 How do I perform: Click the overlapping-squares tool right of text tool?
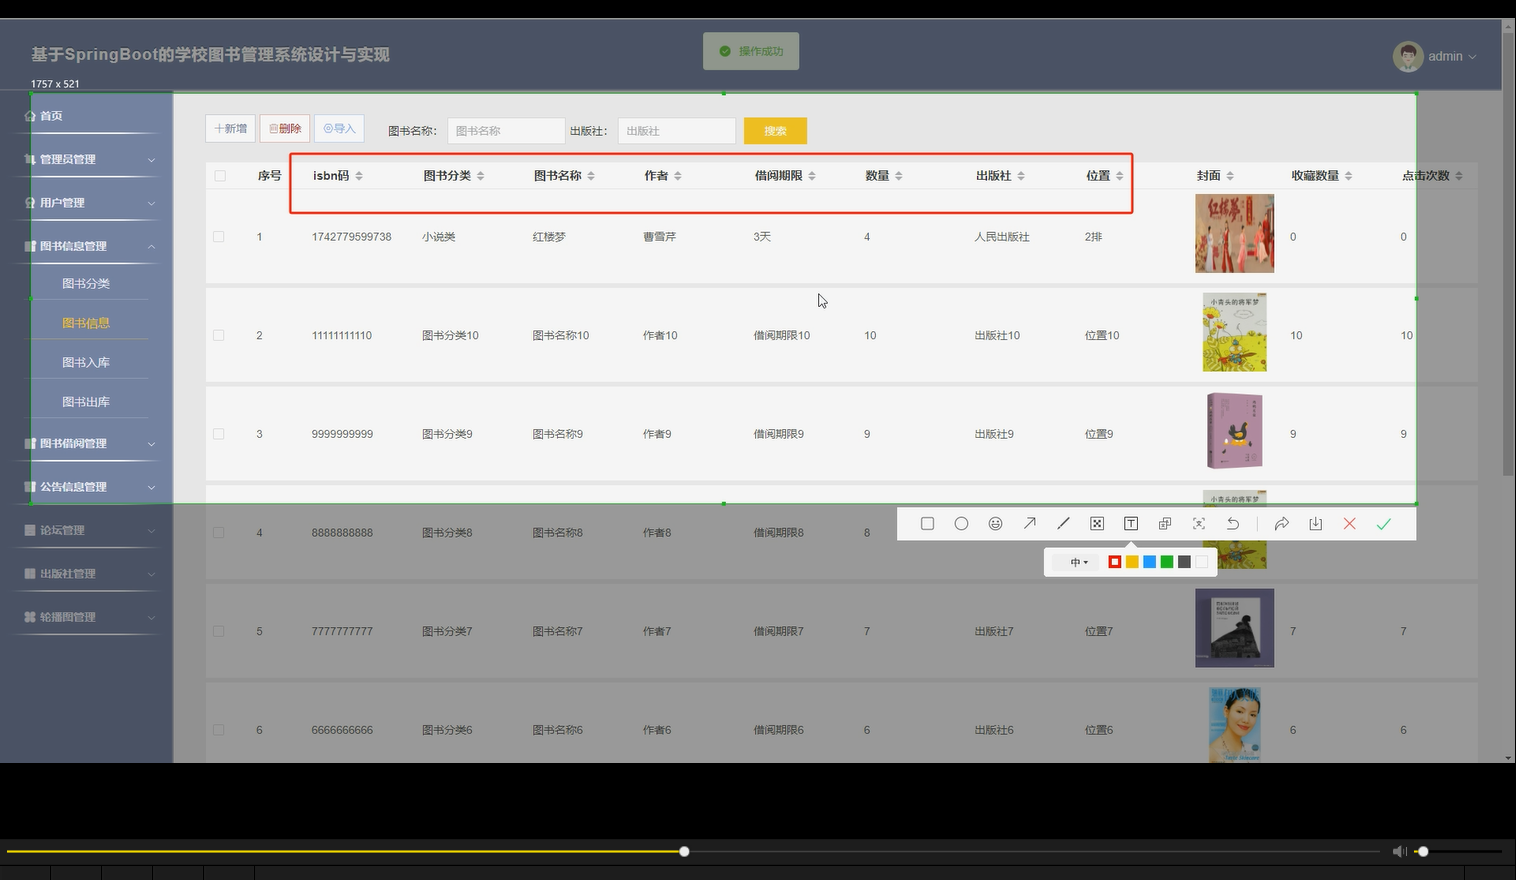1165,524
